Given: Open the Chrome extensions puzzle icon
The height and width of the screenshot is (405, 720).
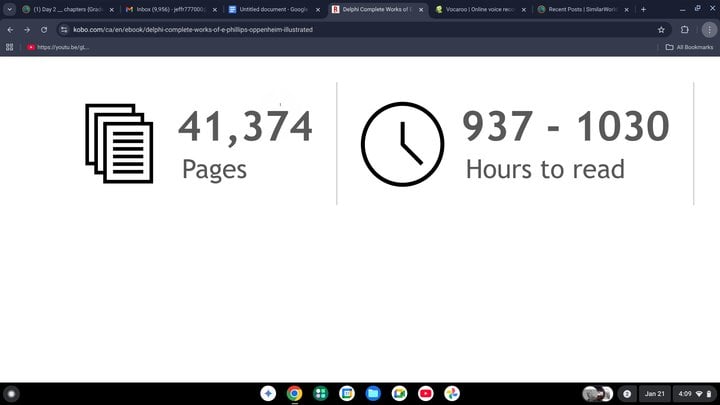Looking at the screenshot, I should click(685, 30).
